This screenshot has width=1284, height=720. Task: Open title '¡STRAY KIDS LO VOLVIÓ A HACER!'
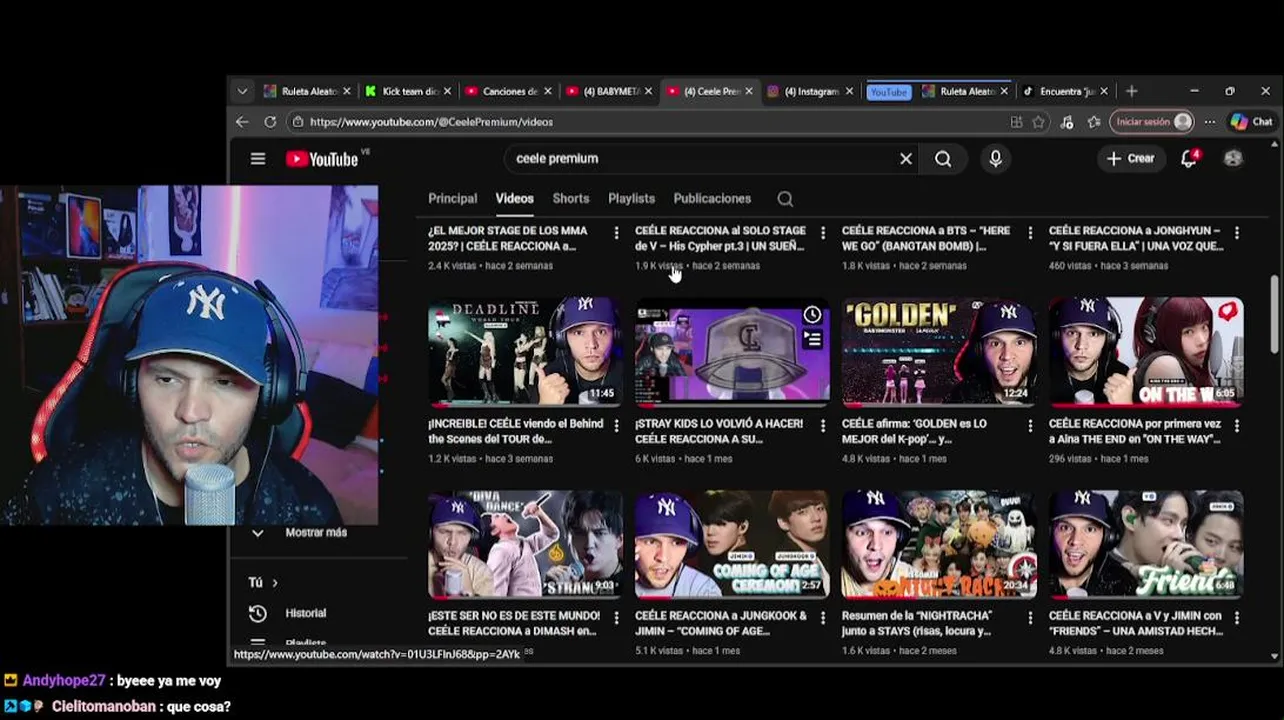pos(719,431)
